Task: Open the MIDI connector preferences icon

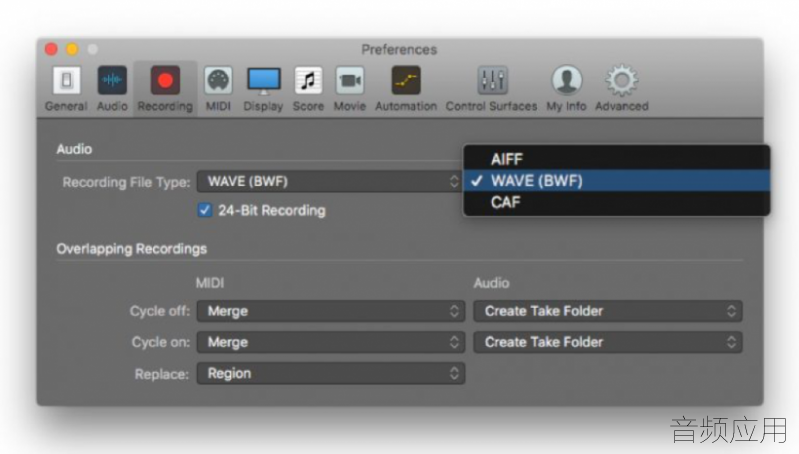Action: [218, 81]
